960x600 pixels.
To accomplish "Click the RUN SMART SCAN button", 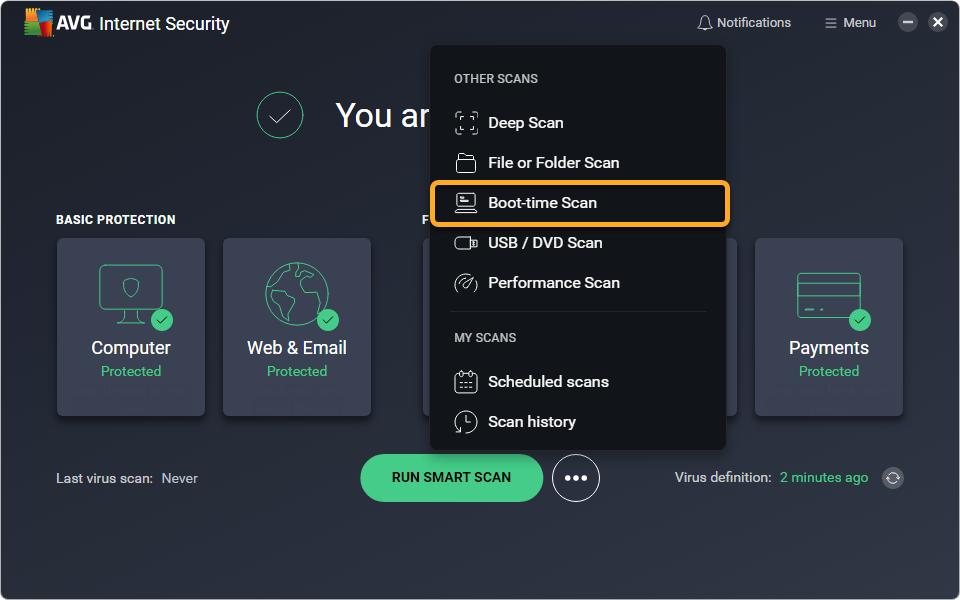I will (x=451, y=478).
